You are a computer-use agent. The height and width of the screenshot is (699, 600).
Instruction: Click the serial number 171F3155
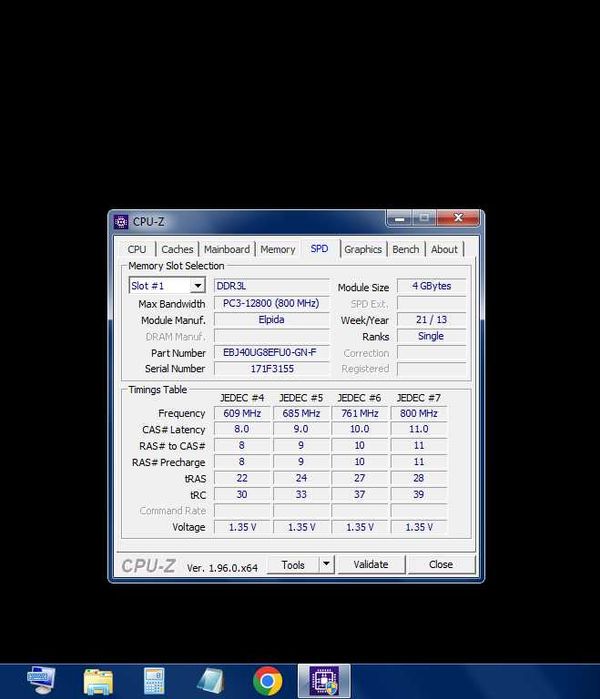pyautogui.click(x=271, y=369)
